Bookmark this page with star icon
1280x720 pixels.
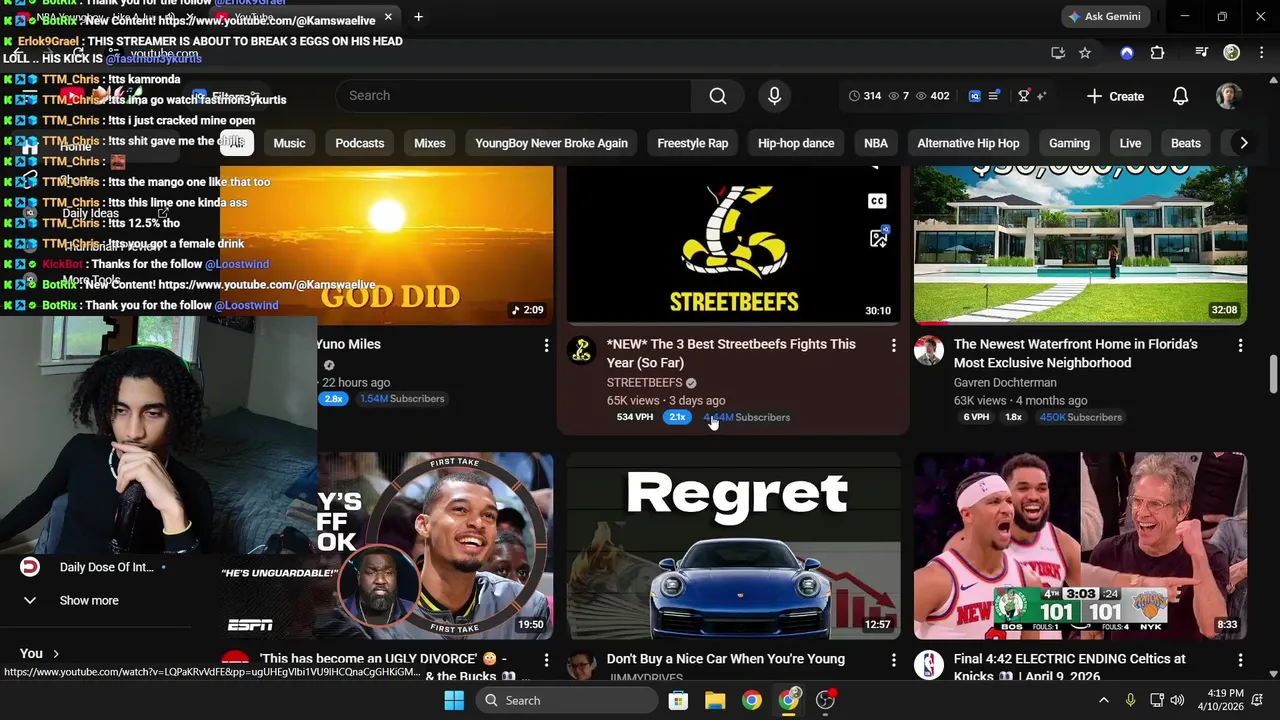pyautogui.click(x=1085, y=53)
